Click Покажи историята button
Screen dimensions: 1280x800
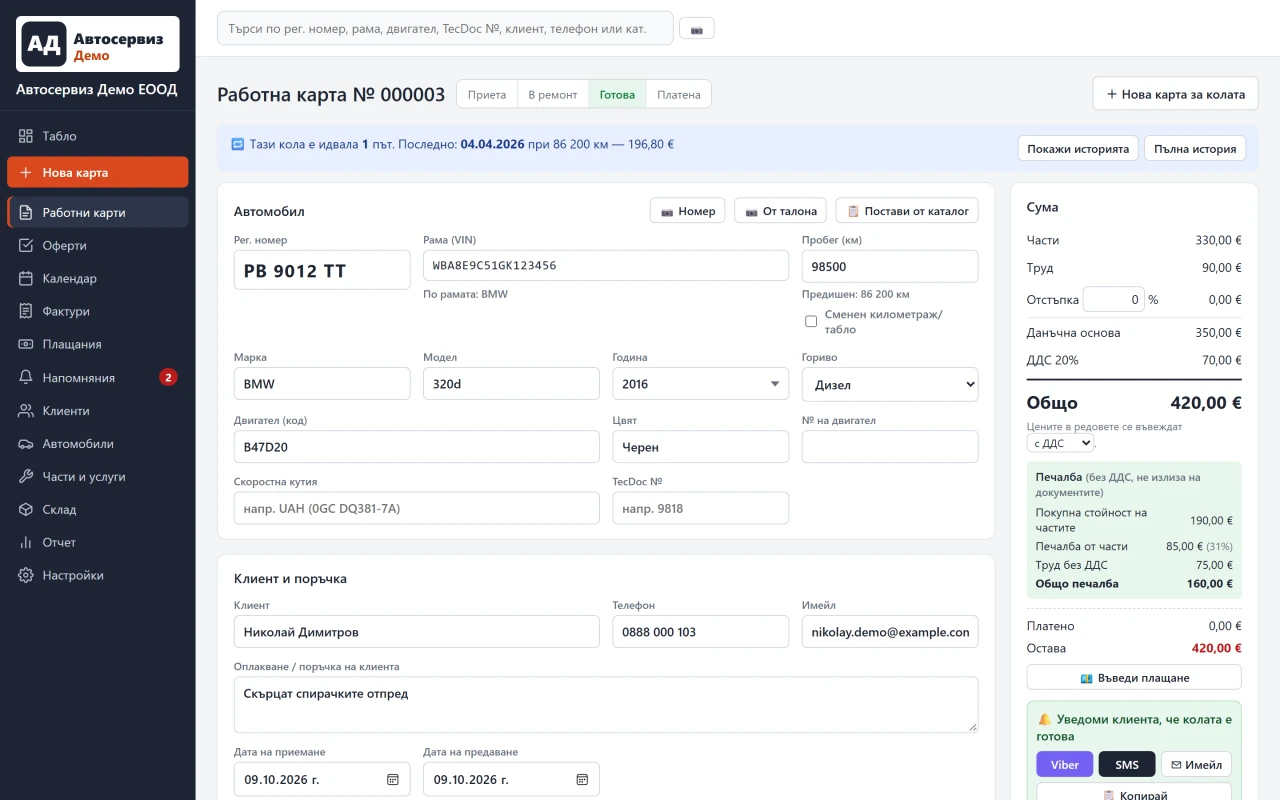point(1078,149)
